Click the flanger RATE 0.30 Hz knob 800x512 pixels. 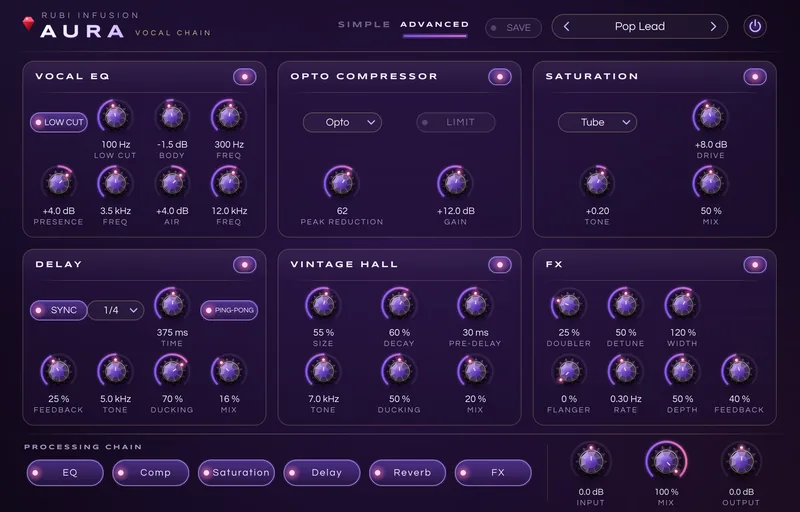click(626, 371)
